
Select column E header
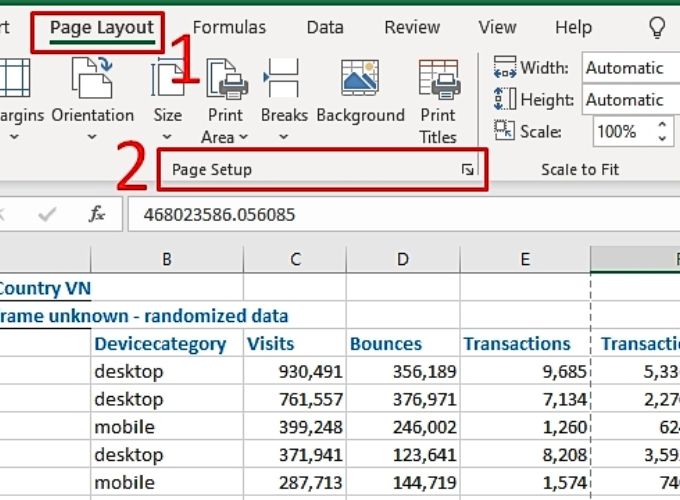525,259
